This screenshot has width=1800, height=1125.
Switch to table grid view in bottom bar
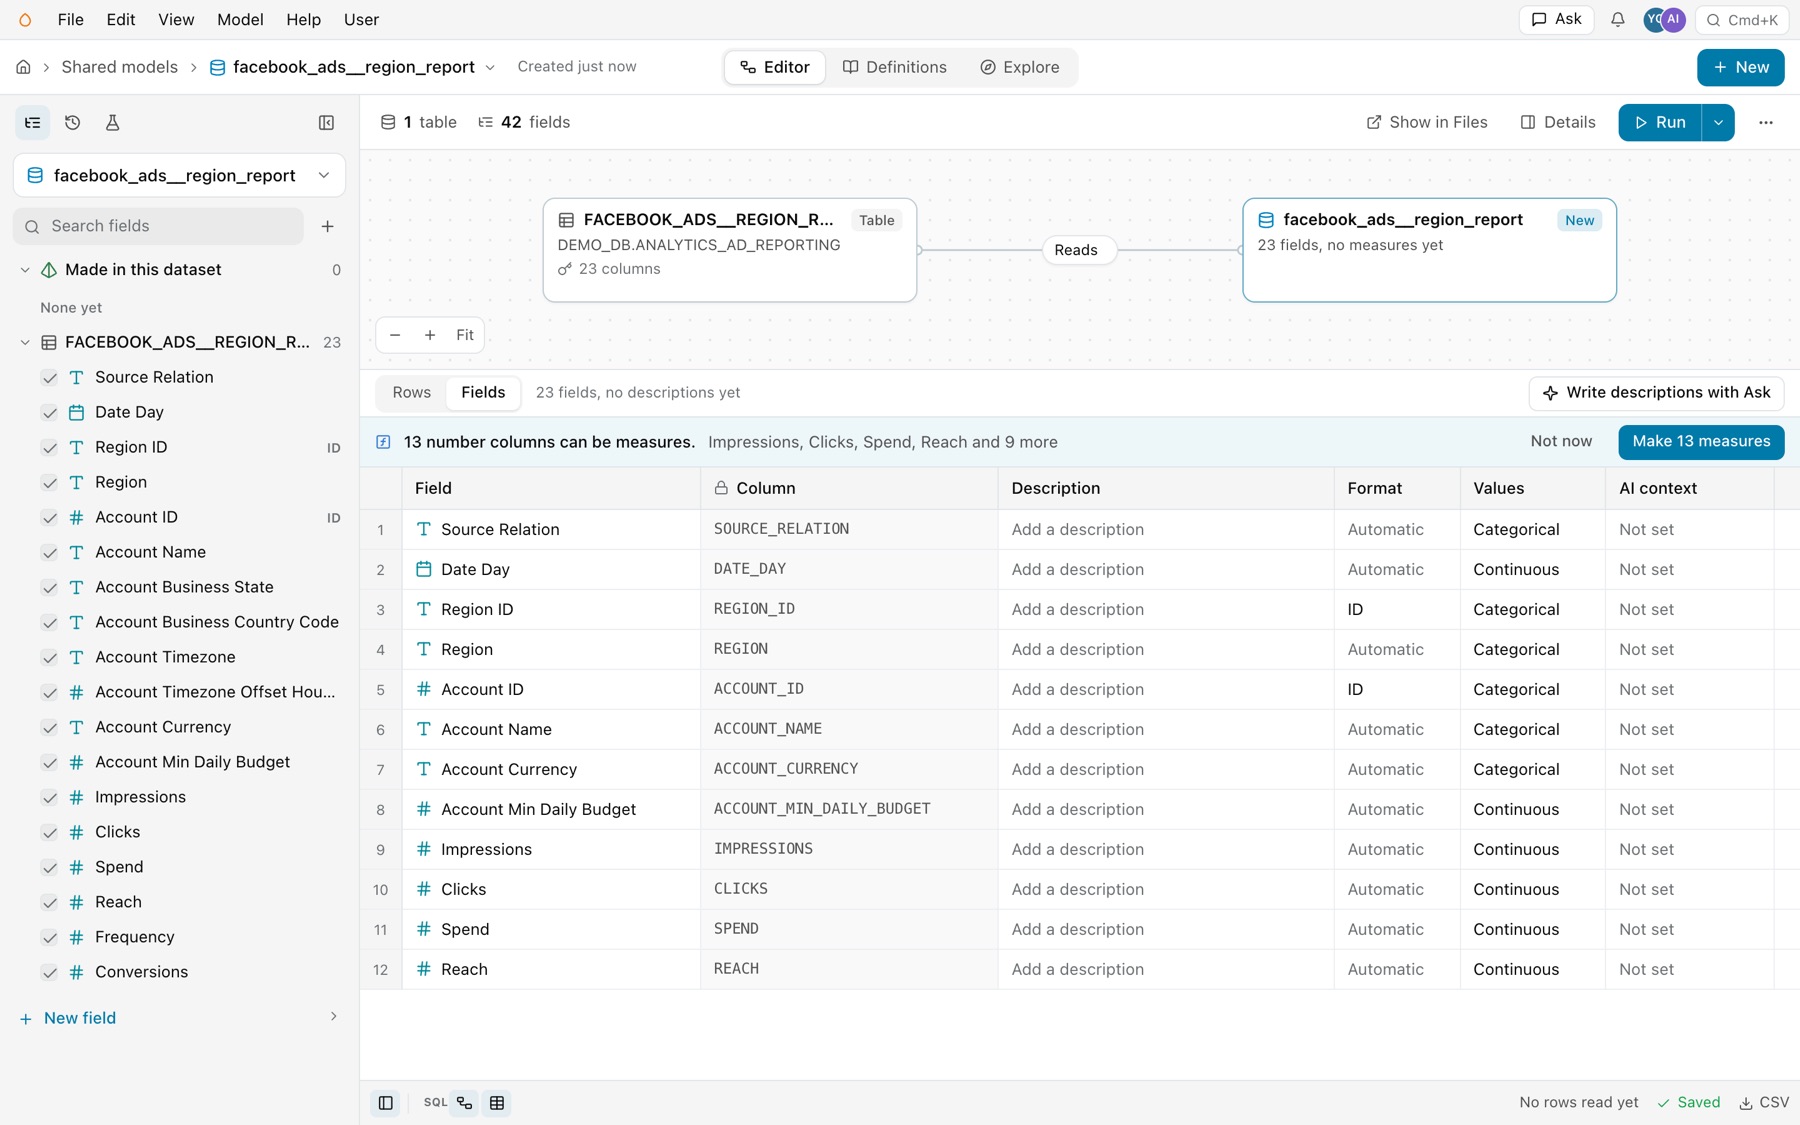click(497, 1102)
